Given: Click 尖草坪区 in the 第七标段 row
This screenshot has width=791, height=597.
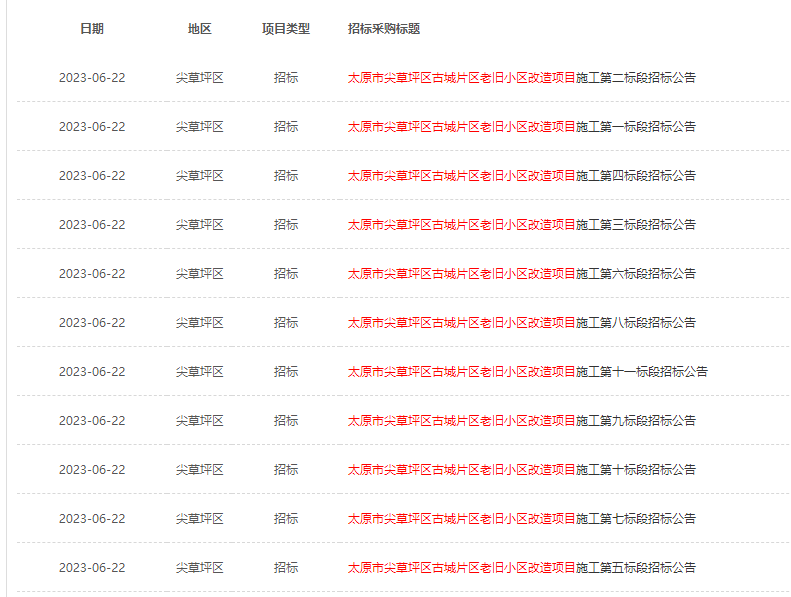Looking at the screenshot, I should (x=199, y=518).
